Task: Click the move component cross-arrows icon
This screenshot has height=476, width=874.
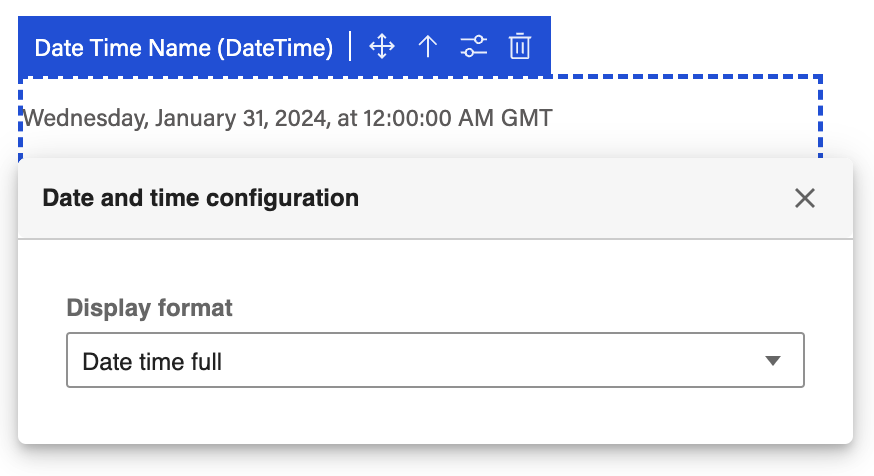Action: pyautogui.click(x=382, y=46)
